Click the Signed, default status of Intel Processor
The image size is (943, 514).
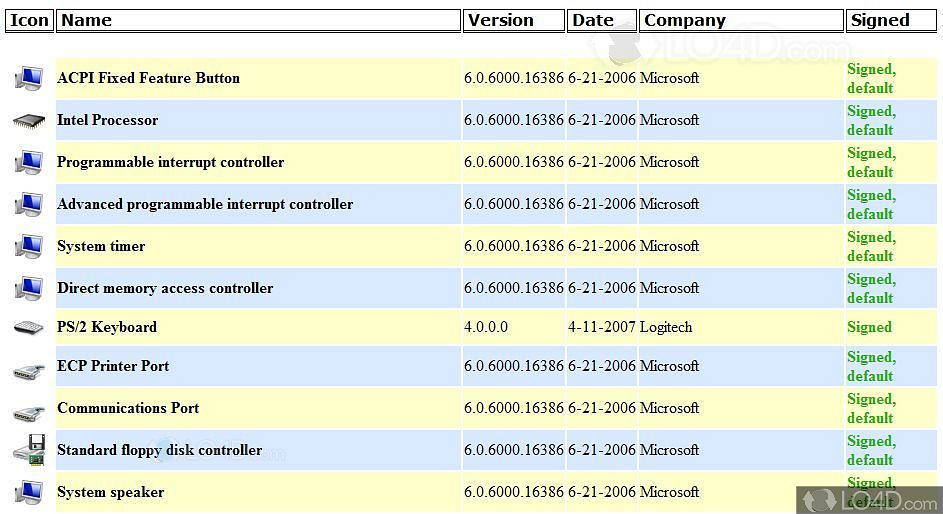[871, 120]
